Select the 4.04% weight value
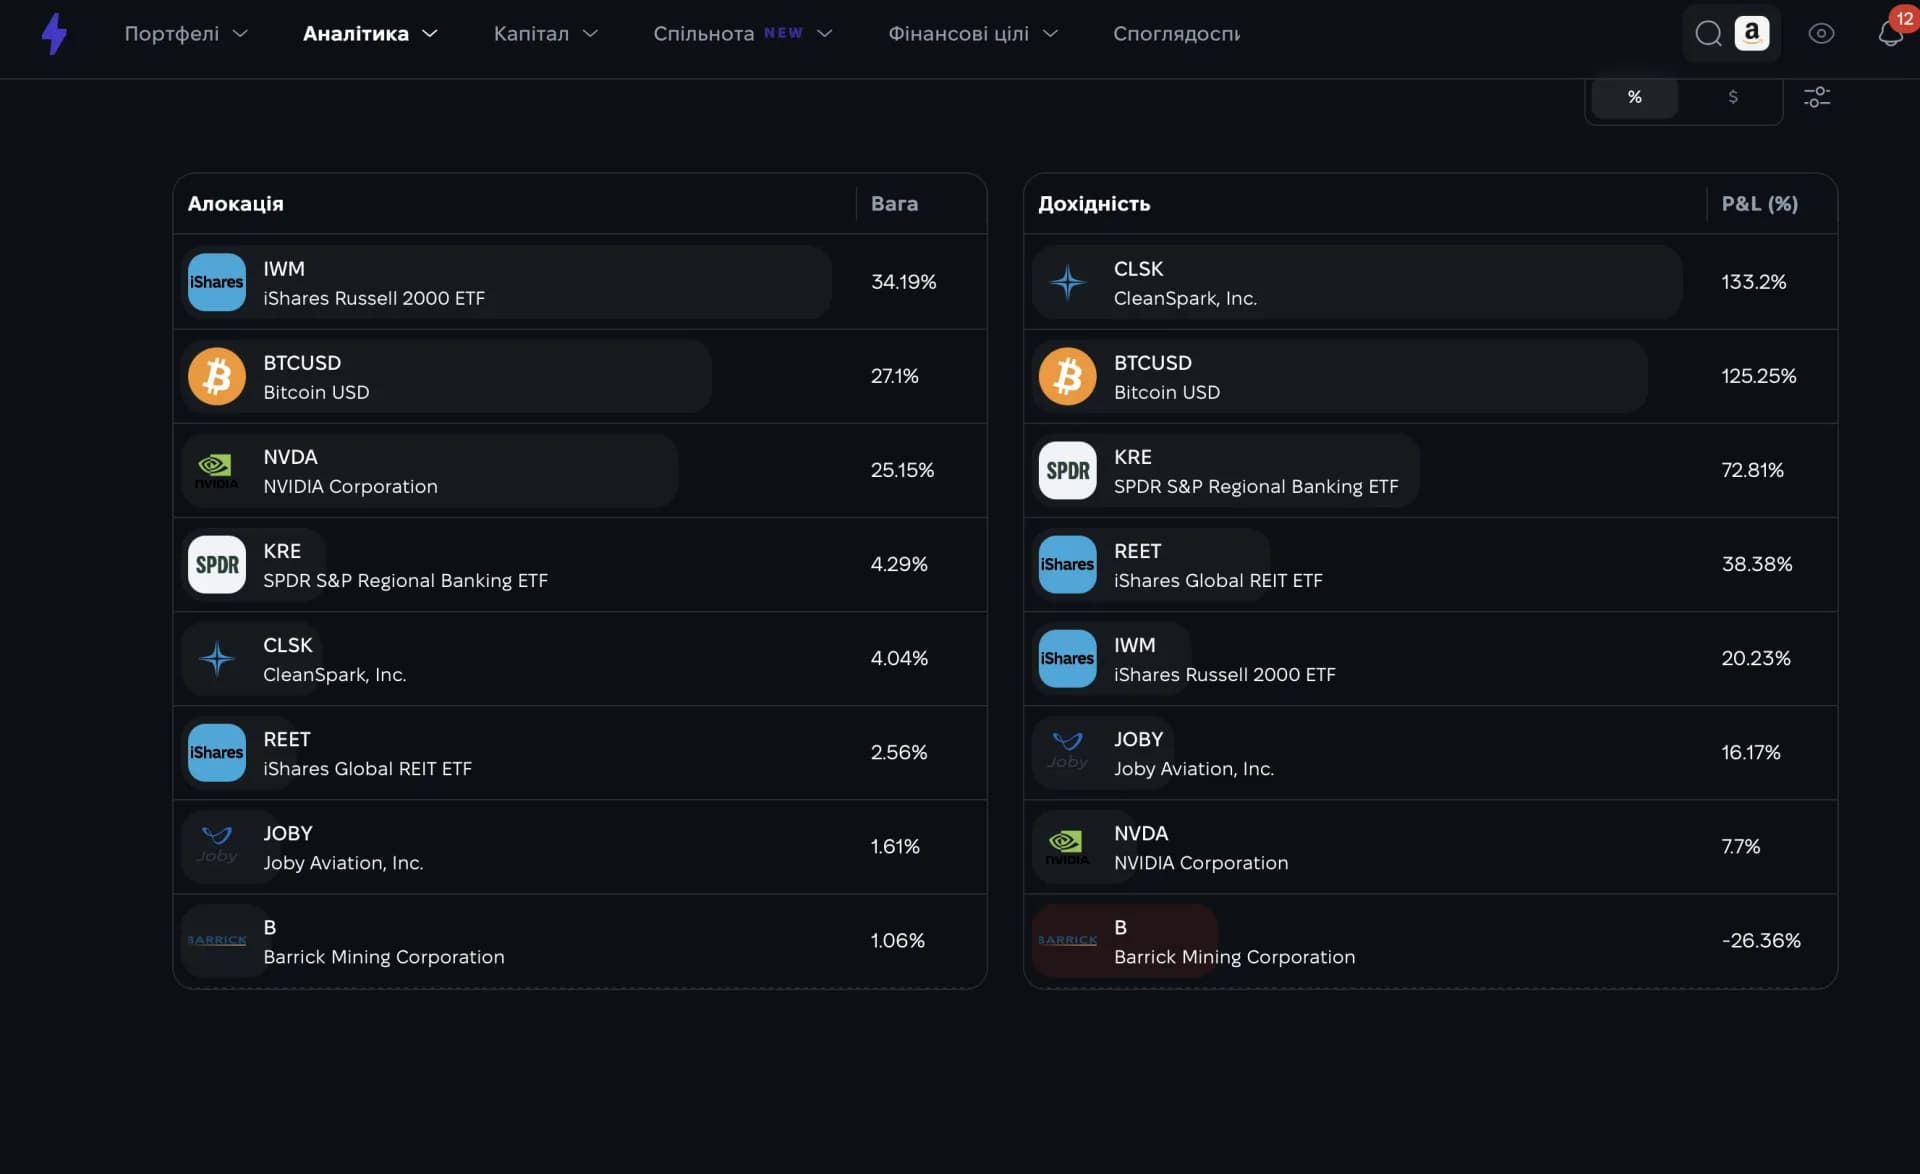Image resolution: width=1920 pixels, height=1174 pixels. 899,658
